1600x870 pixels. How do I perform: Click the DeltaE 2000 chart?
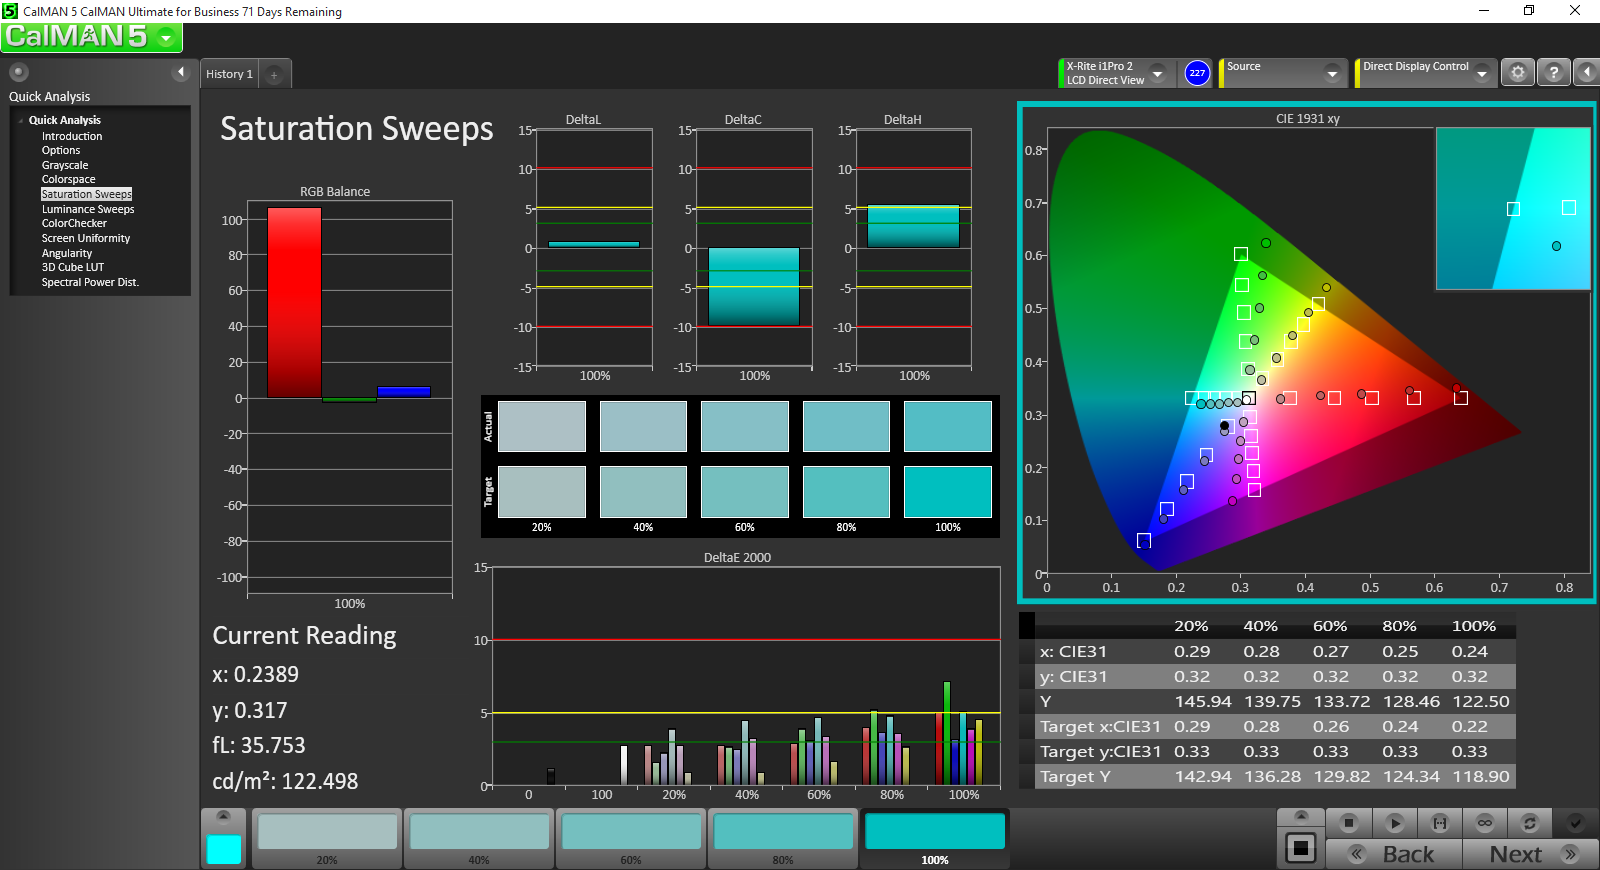[745, 676]
